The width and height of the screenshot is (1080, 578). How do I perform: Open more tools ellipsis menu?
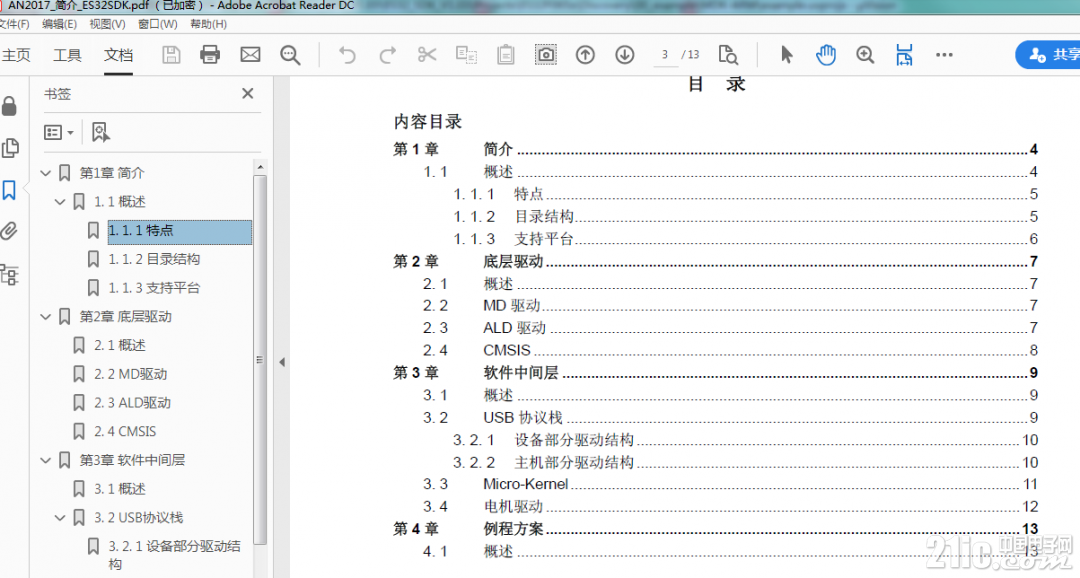pos(944,54)
